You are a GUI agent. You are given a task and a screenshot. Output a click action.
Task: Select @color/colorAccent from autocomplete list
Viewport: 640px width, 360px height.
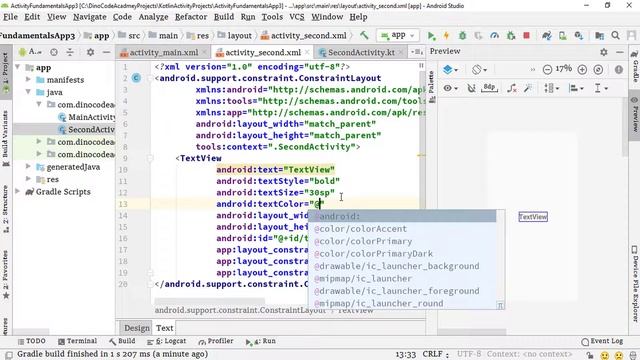tap(402, 229)
